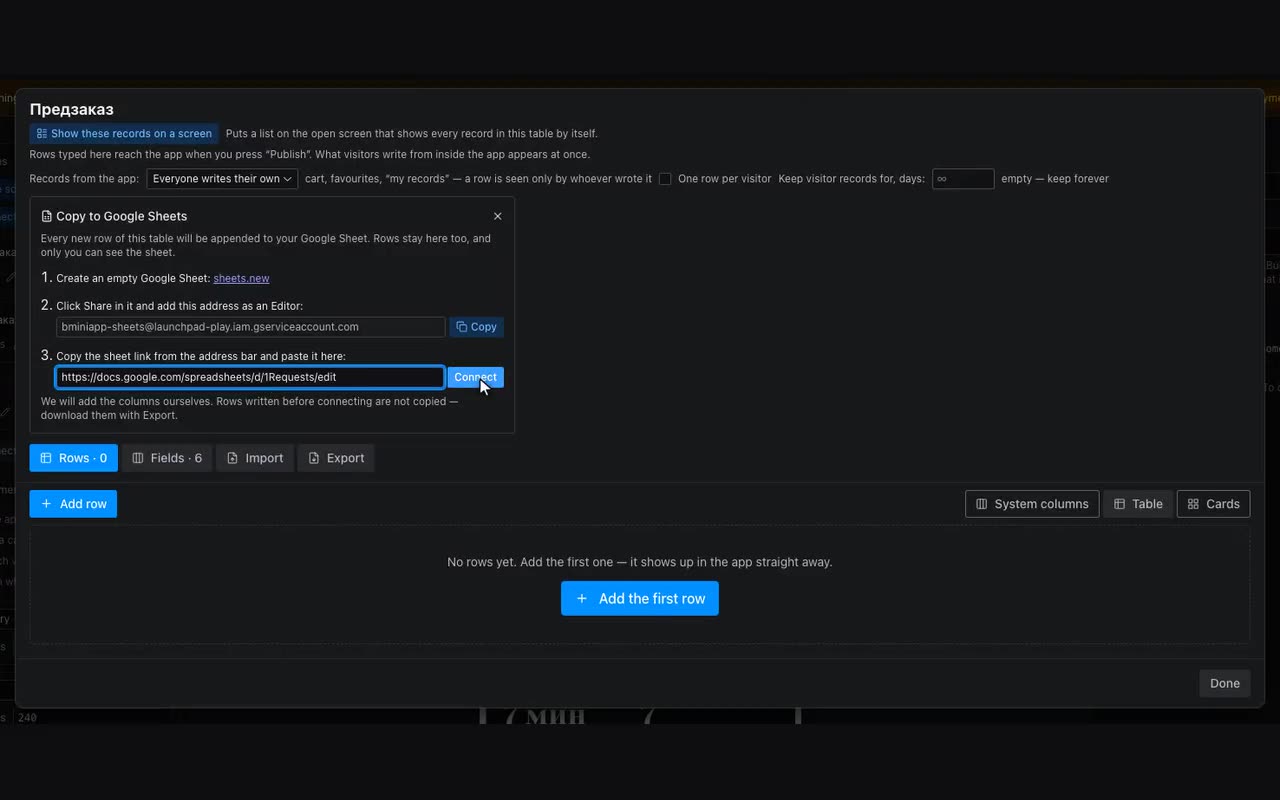Toggle System columns
This screenshot has width=1280, height=800.
[1032, 504]
